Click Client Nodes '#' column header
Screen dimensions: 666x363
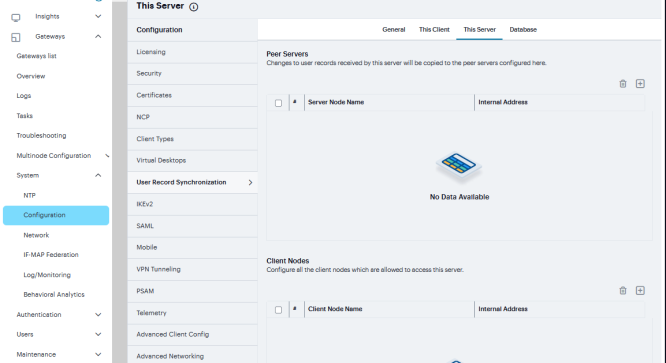point(295,309)
